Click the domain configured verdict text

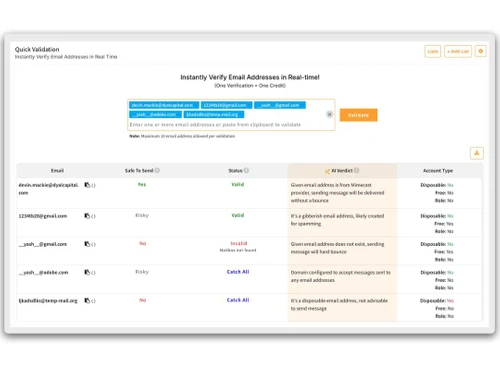coord(340,276)
